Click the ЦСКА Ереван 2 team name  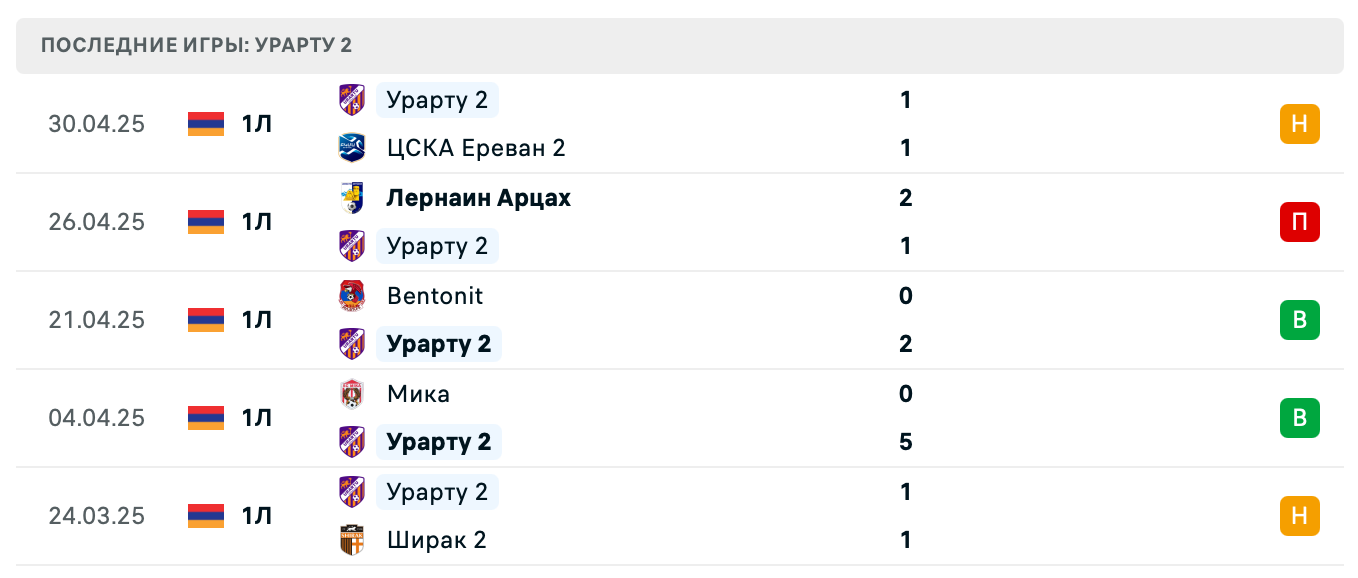(x=475, y=148)
